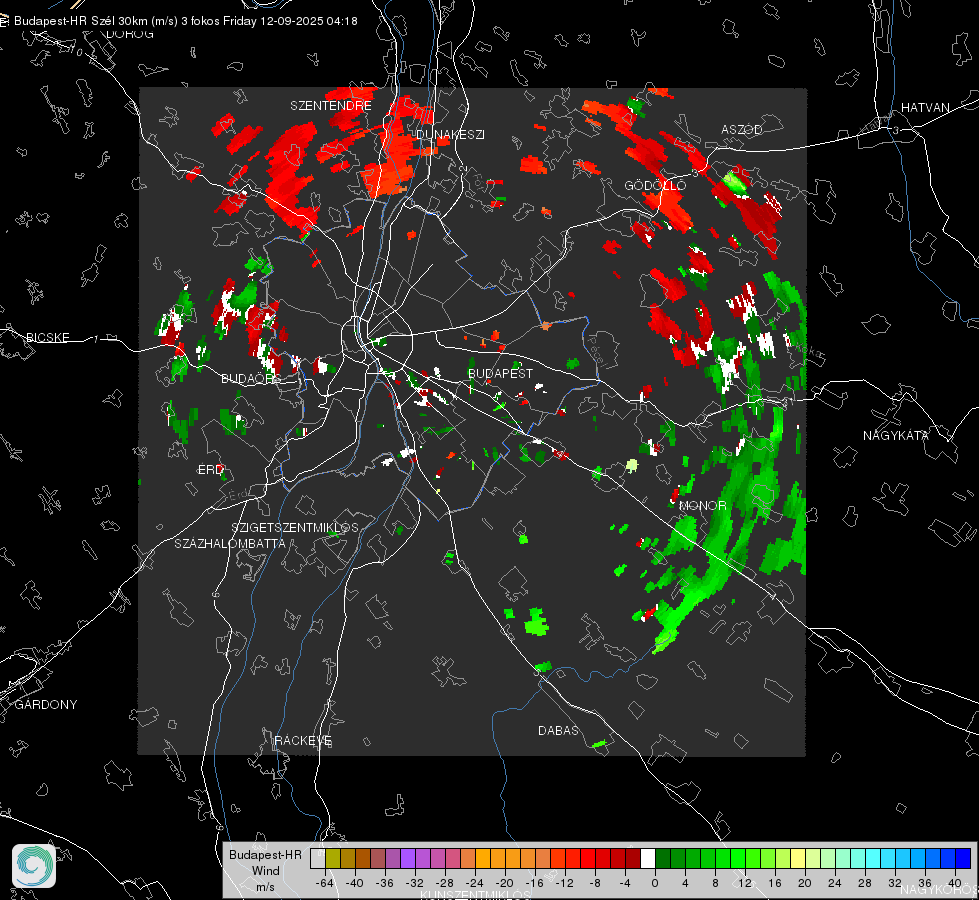This screenshot has height=900, width=979.
Task: Click the RÁCKEVE town label
Action: [x=303, y=740]
